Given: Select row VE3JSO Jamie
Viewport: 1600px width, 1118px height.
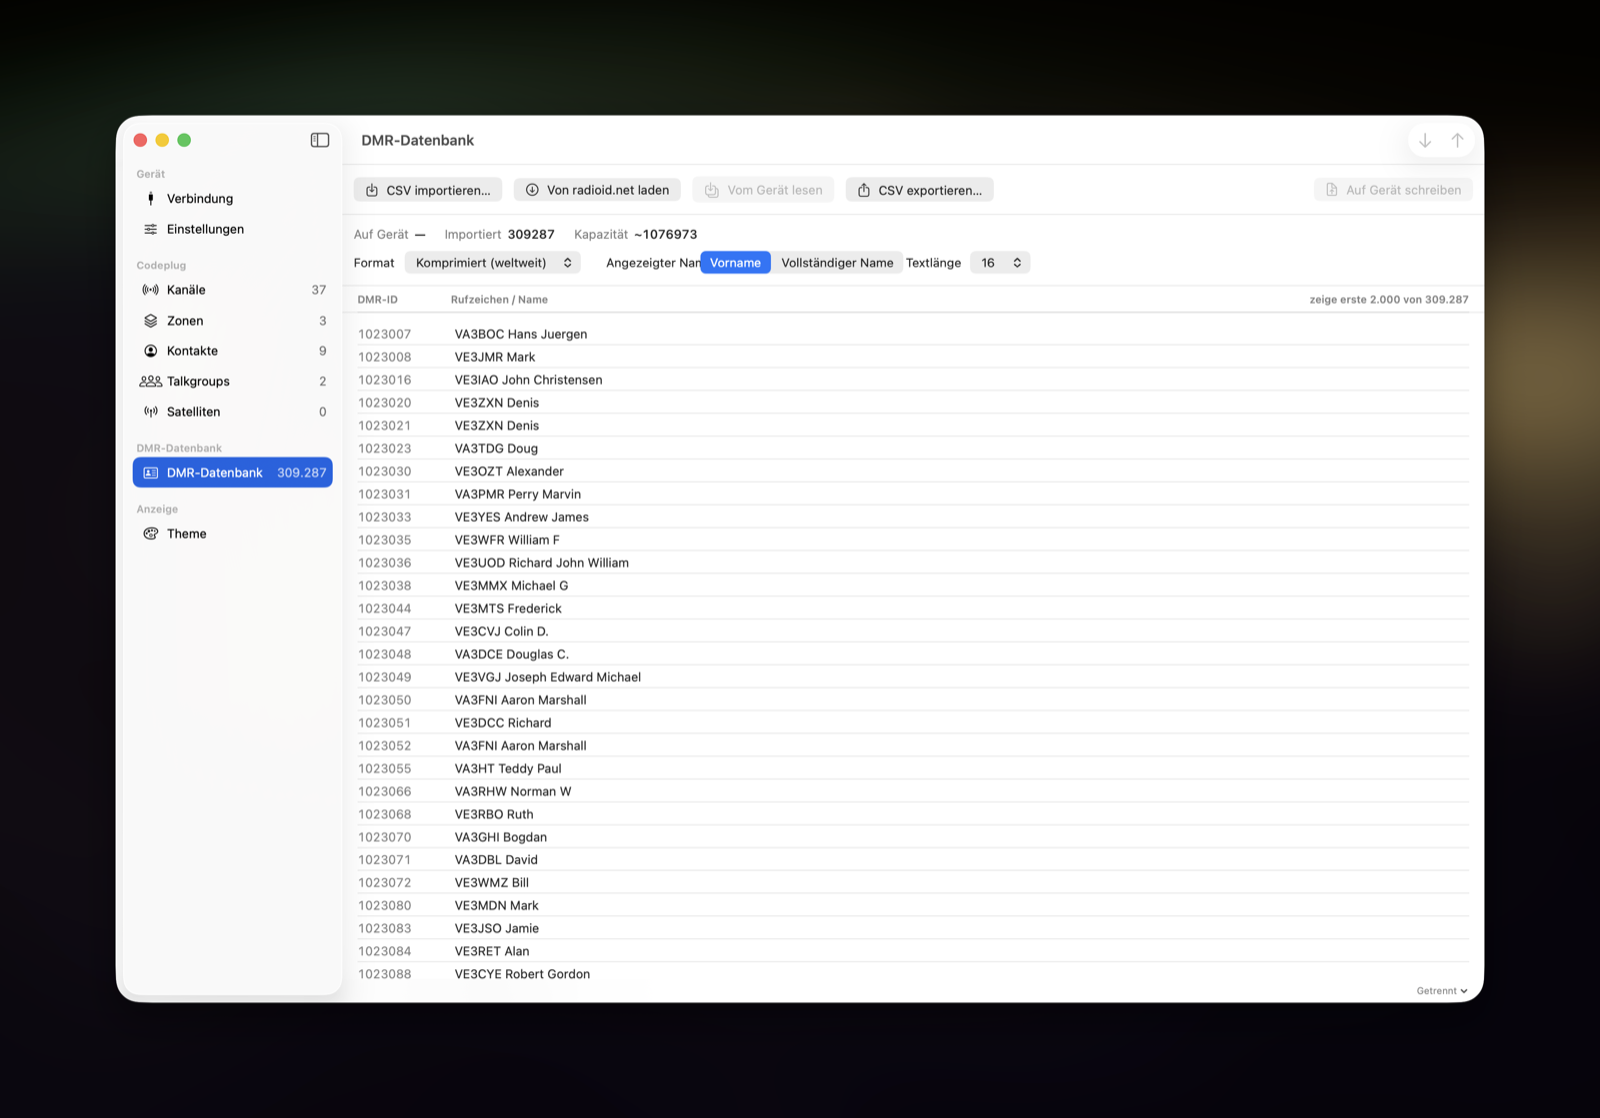Looking at the screenshot, I should (913, 929).
